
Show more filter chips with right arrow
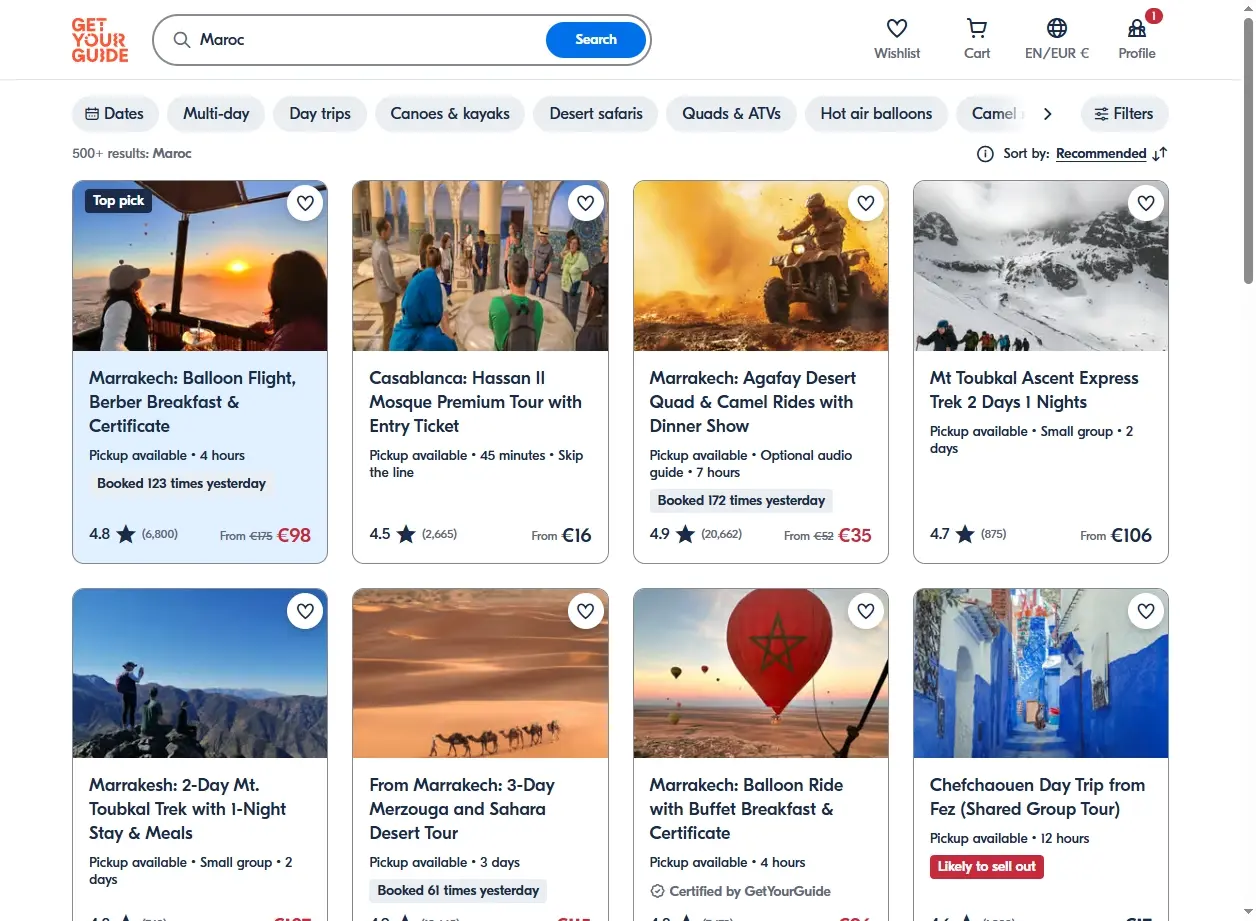pos(1047,114)
